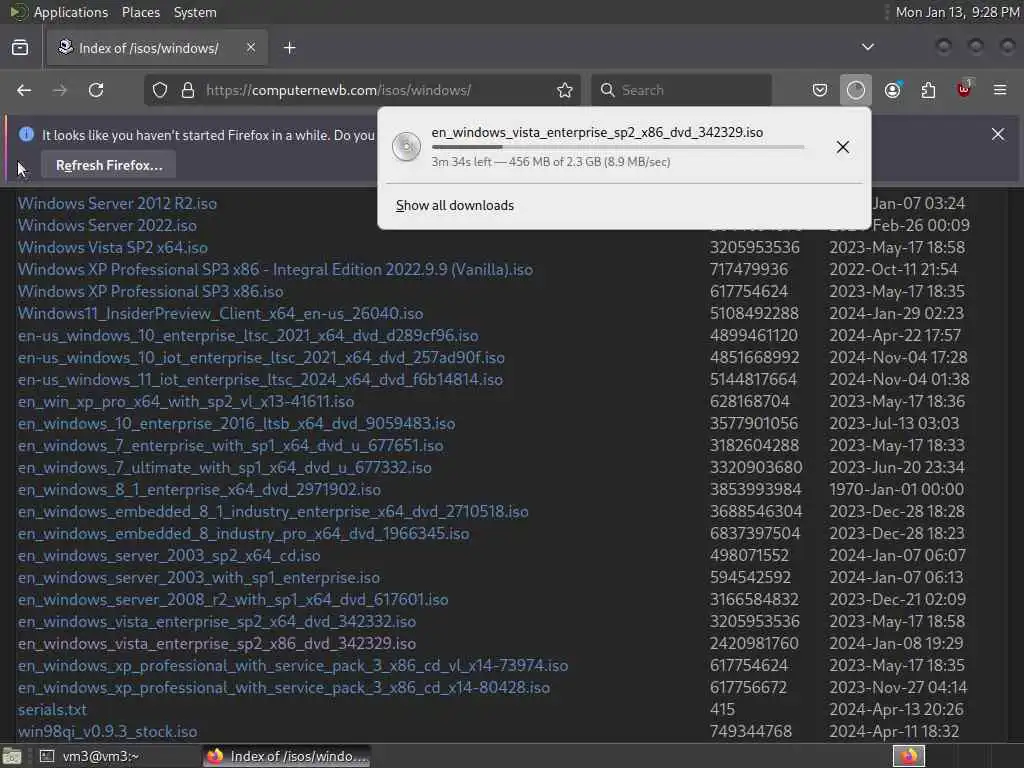Image resolution: width=1024 pixels, height=768 pixels.
Task: Toggle the downloads panel button
Action: [856, 90]
